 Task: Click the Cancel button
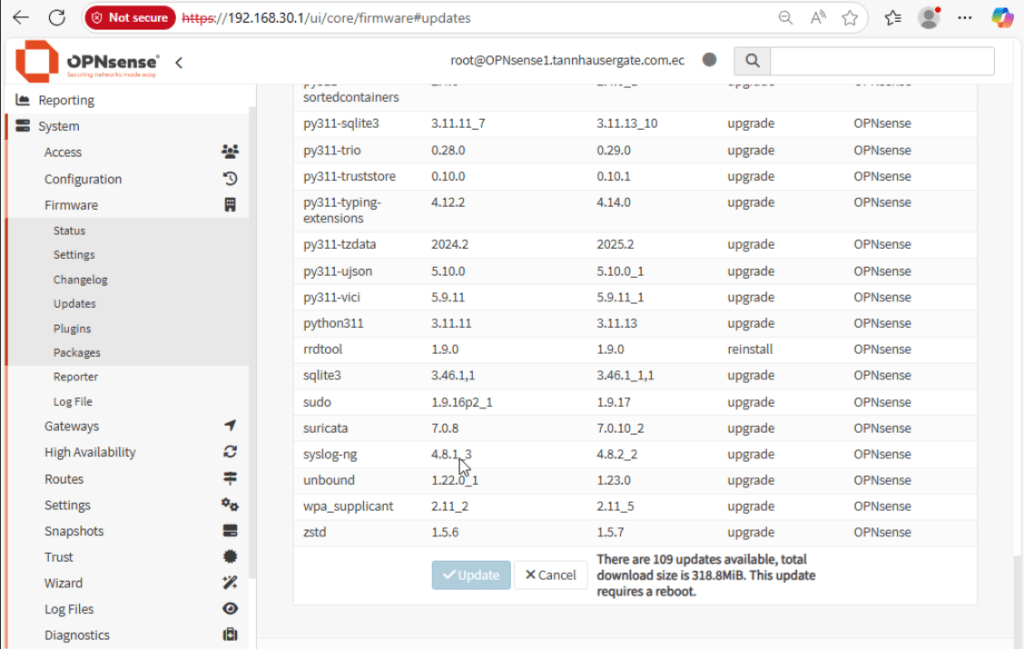click(x=551, y=575)
